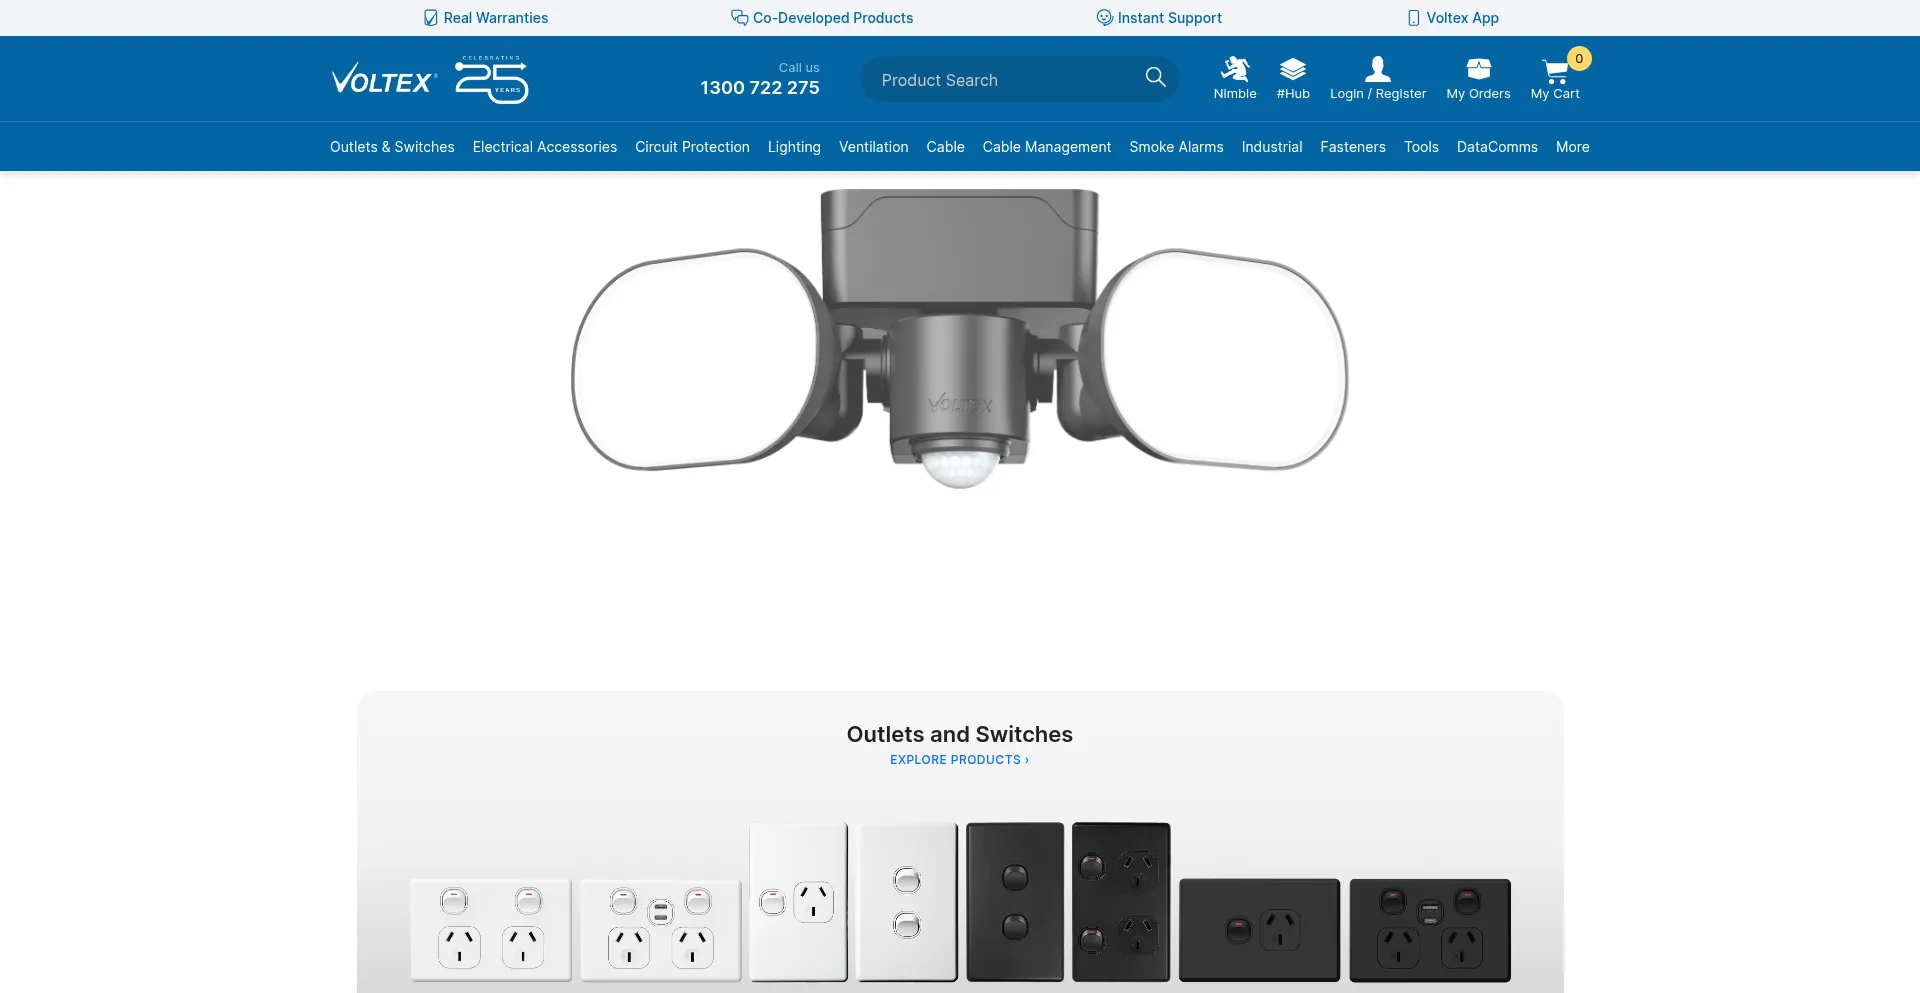Open Smoke Alarms menu
This screenshot has height=993, width=1920.
pyautogui.click(x=1176, y=147)
